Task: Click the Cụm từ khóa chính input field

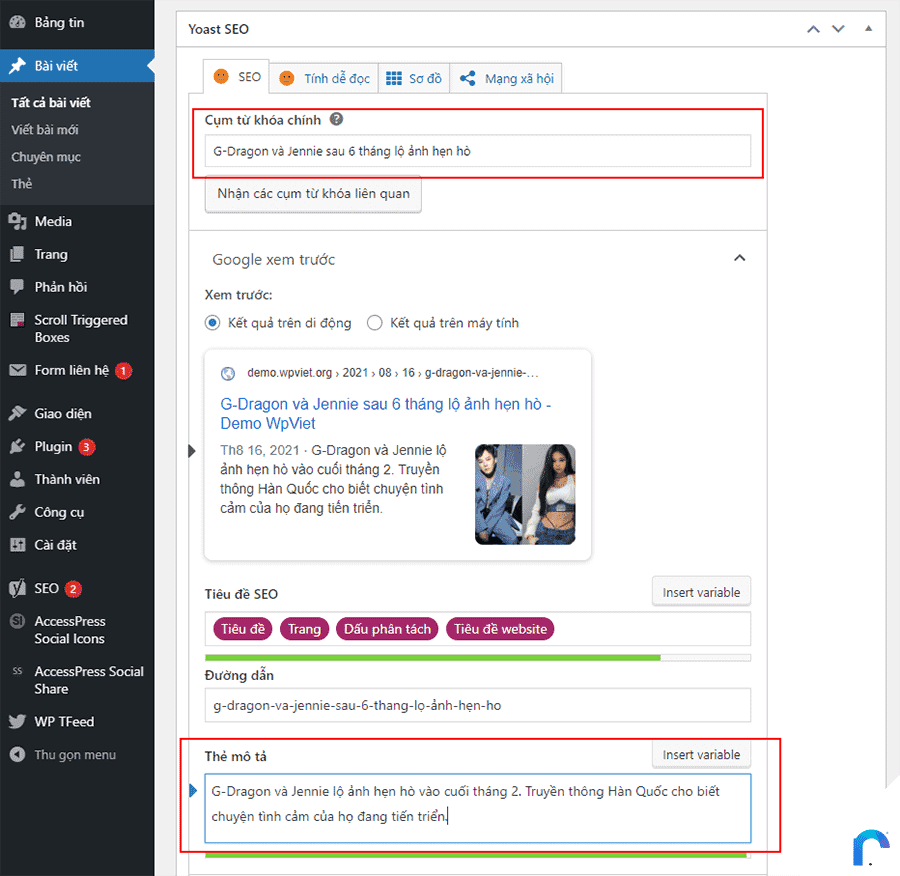Action: click(x=478, y=151)
